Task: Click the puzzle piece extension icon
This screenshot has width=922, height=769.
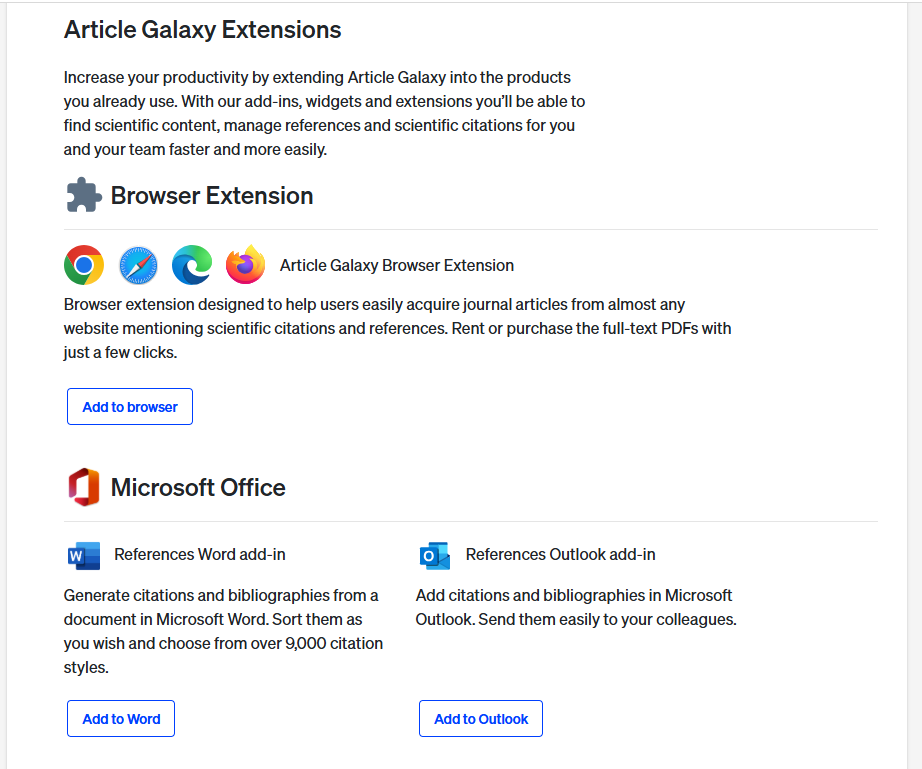Action: 84,195
